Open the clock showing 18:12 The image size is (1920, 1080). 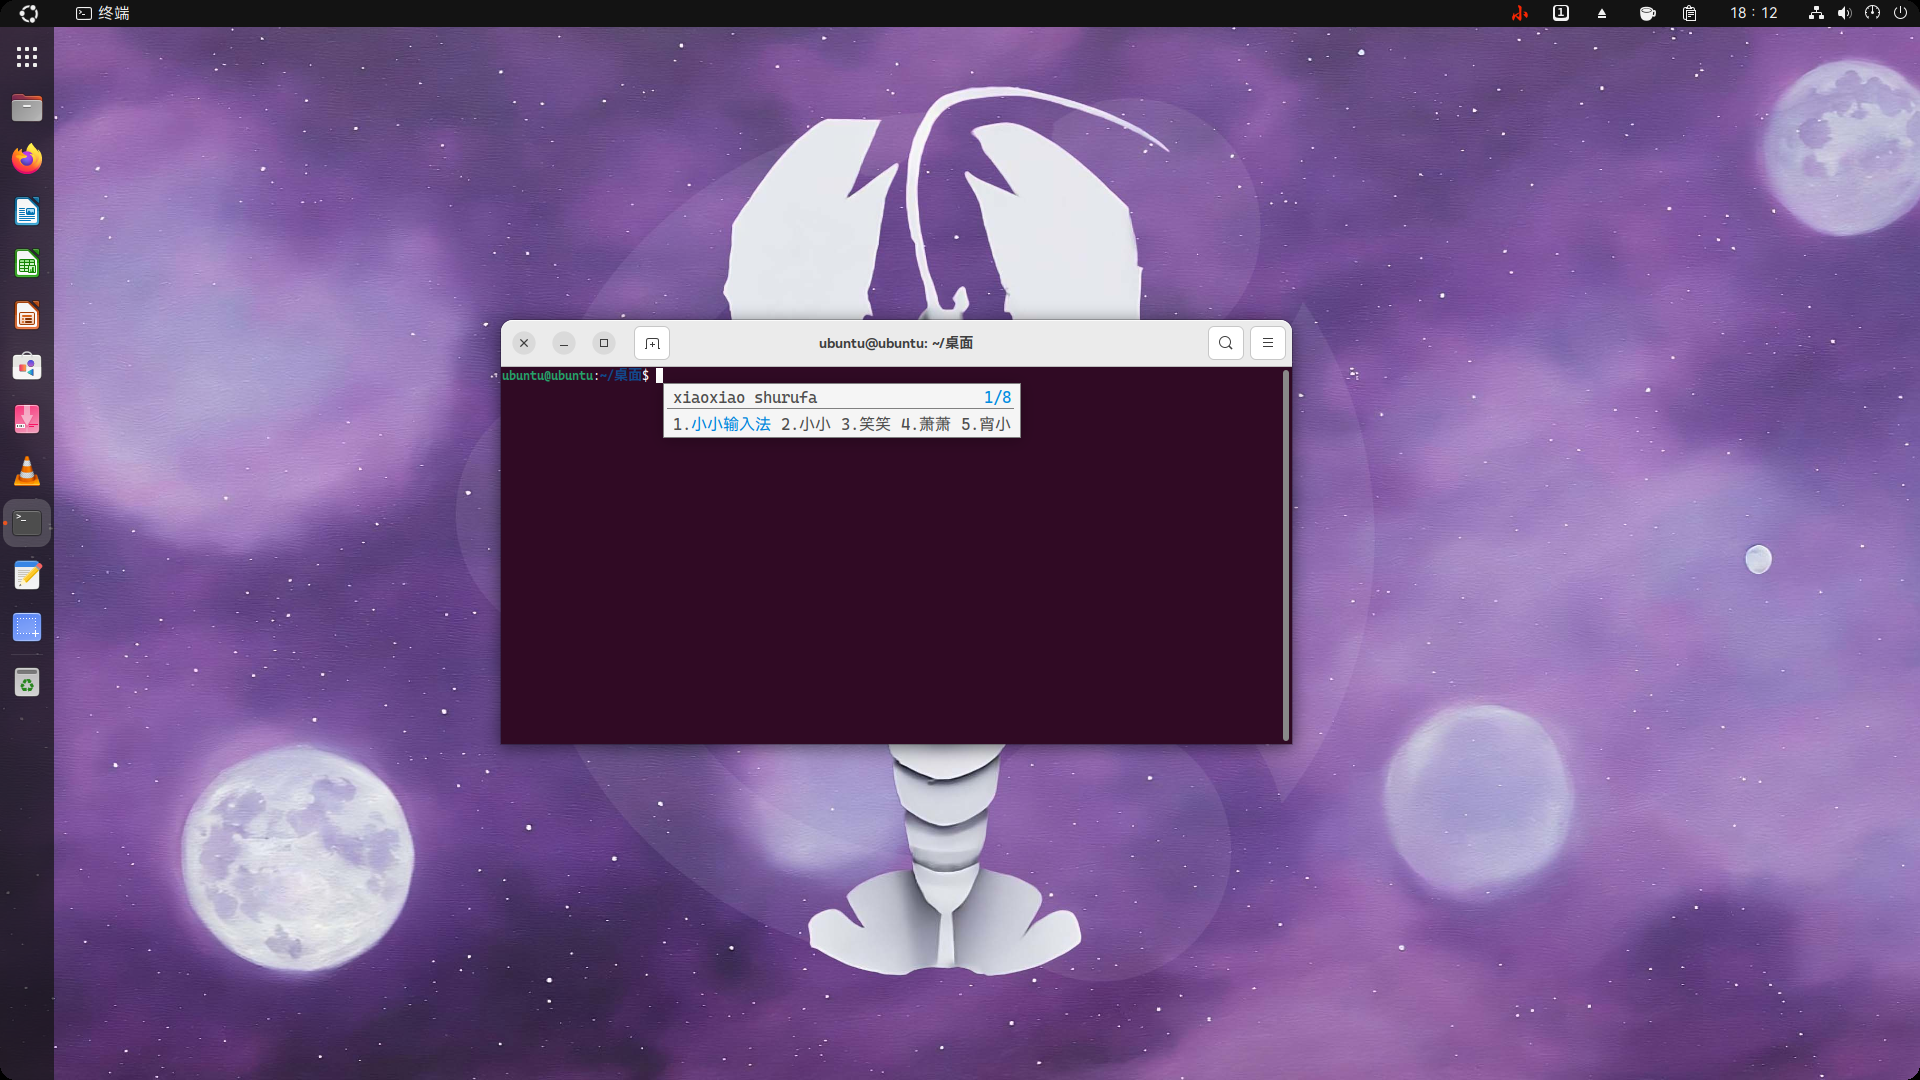[1754, 13]
